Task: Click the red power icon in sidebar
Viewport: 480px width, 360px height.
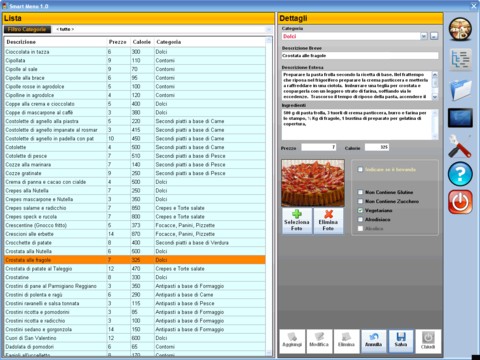Action: [460, 202]
